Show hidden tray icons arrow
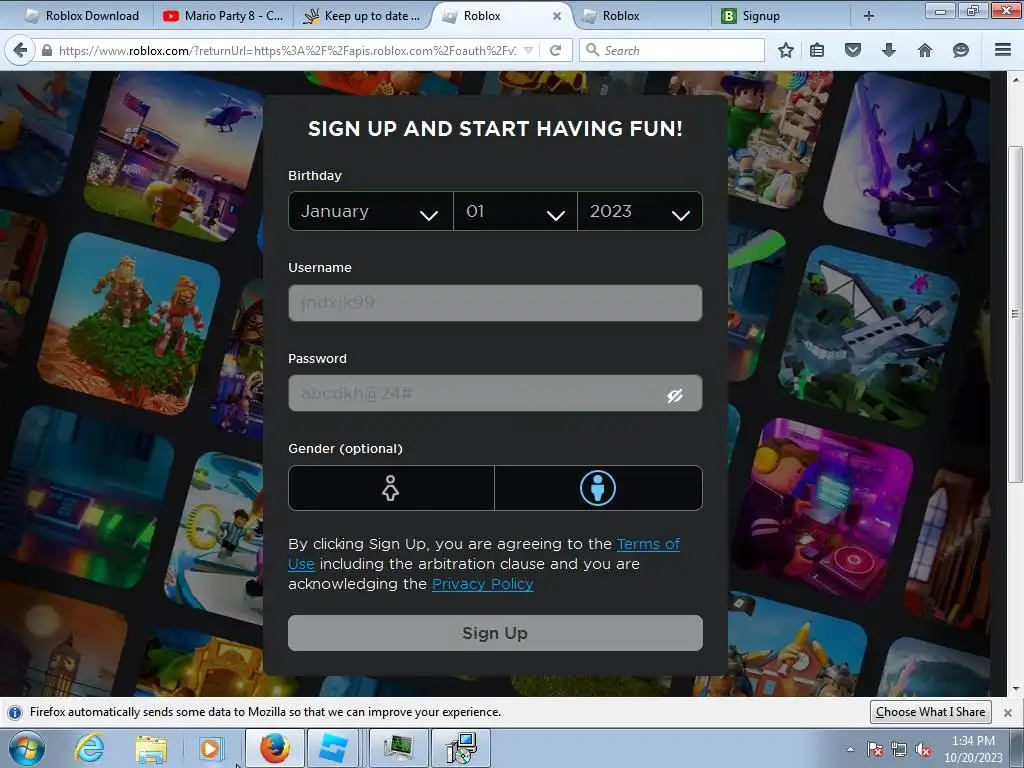 click(x=850, y=749)
